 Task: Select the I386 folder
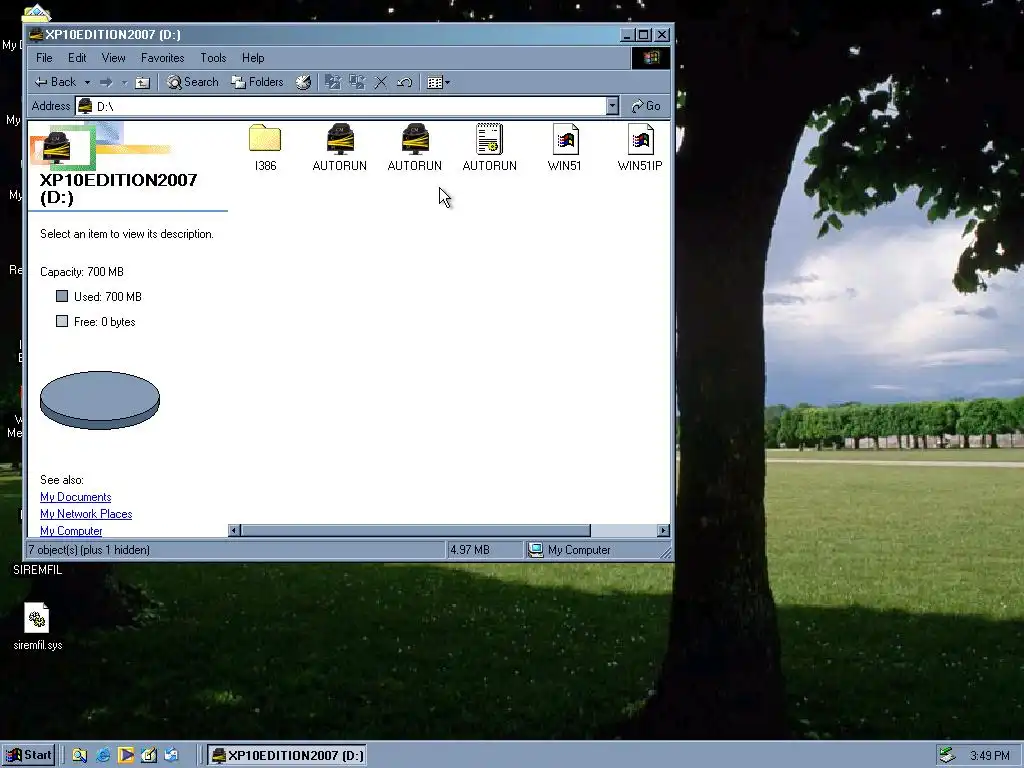(265, 148)
